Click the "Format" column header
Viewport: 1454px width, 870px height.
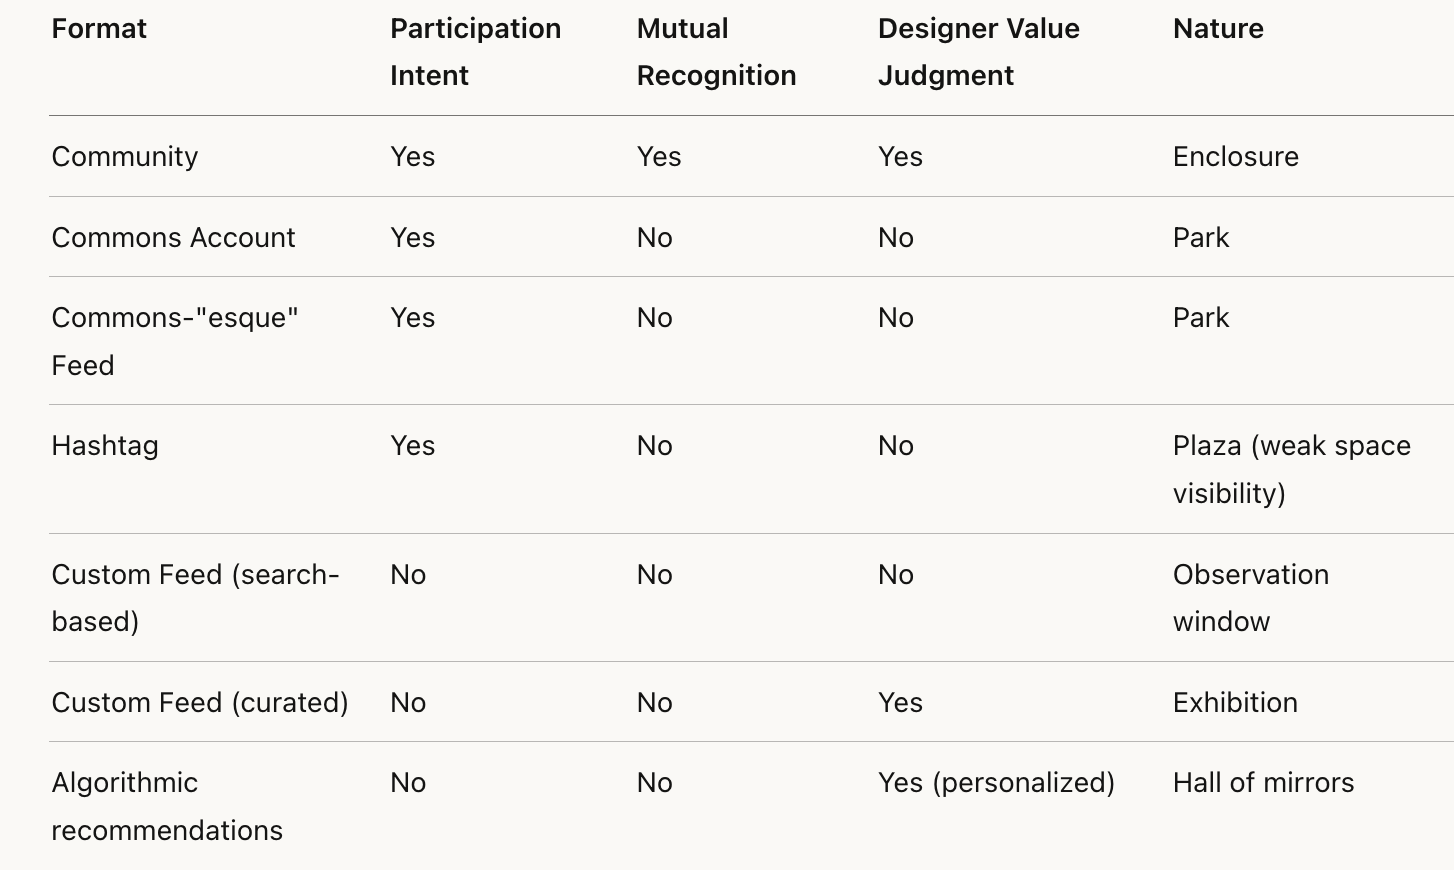99,29
